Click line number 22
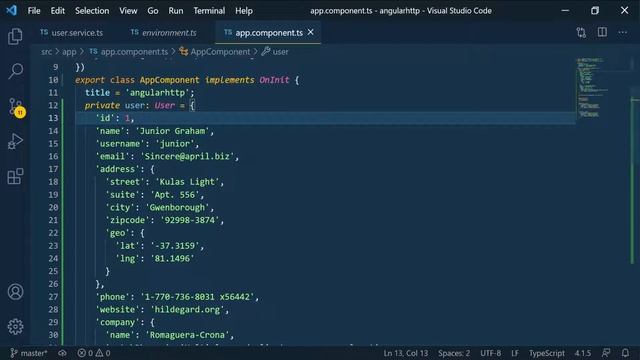 [53, 233]
